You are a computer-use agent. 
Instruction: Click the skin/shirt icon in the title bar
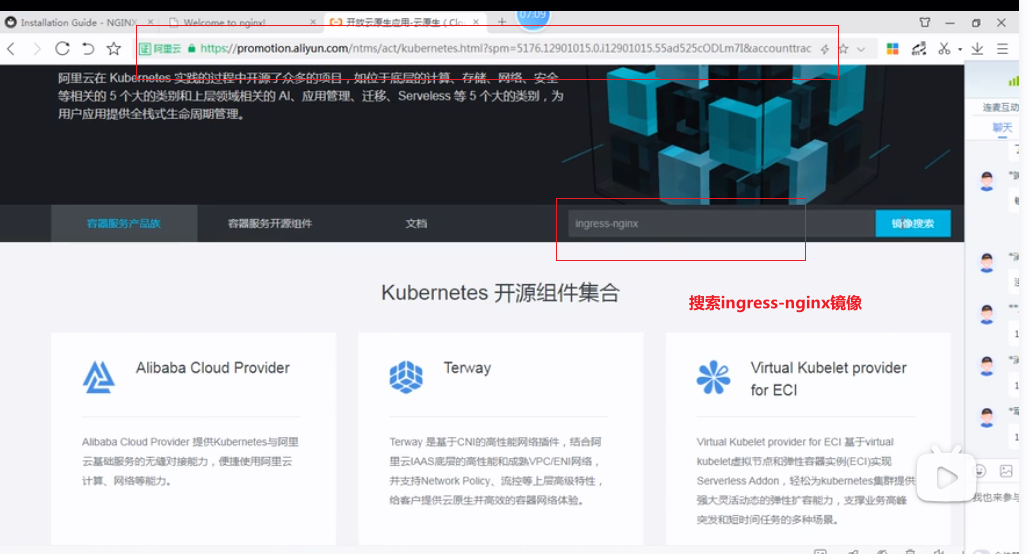pos(924,22)
